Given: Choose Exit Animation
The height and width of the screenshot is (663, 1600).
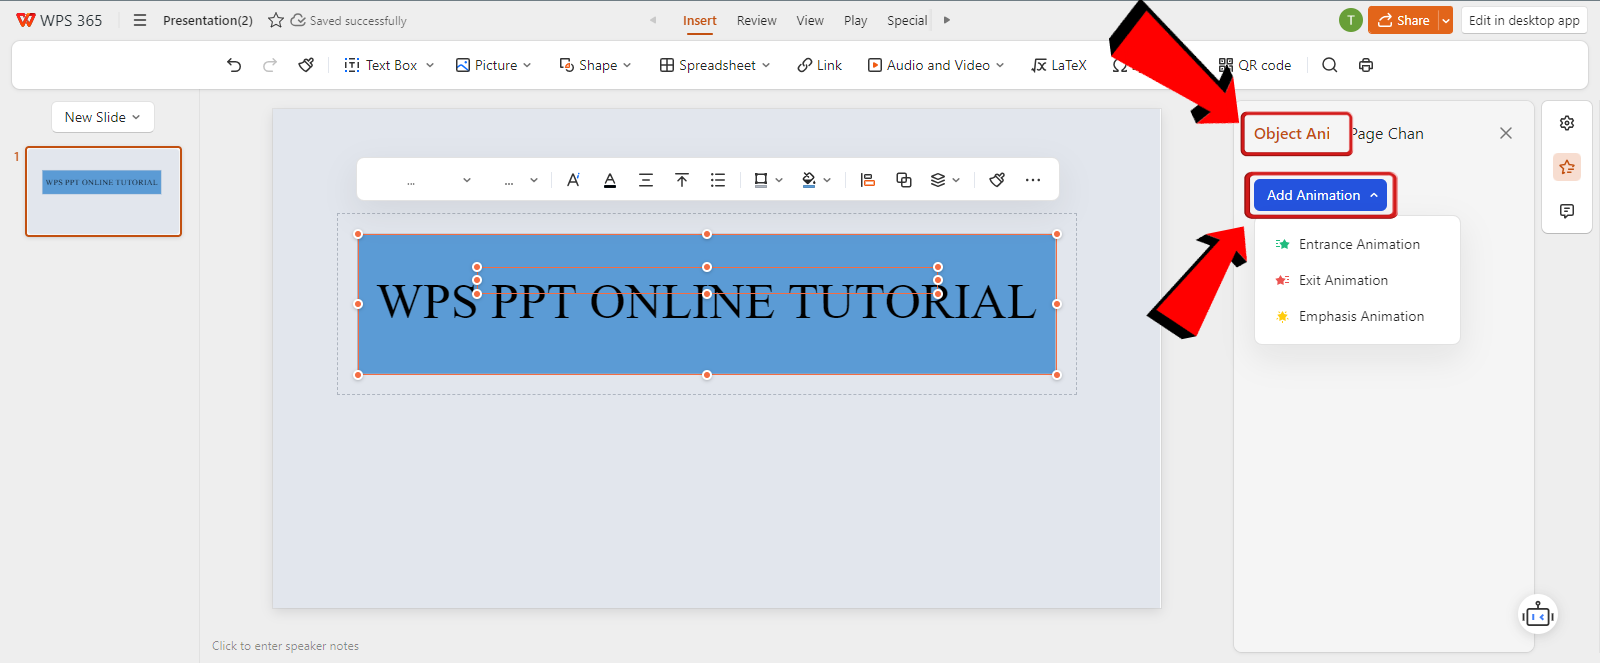Looking at the screenshot, I should [1358, 280].
